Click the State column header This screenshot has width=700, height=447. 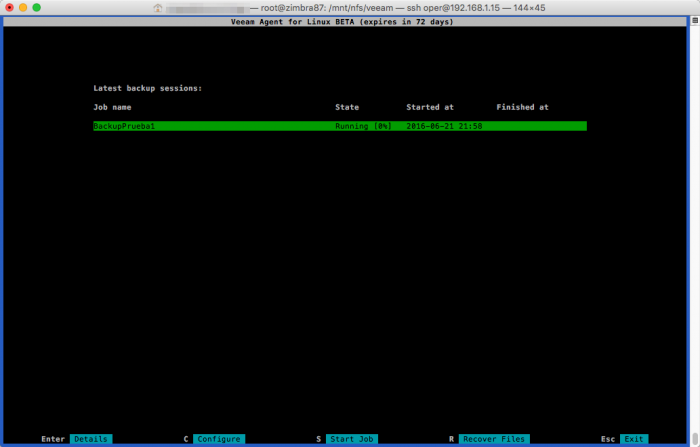tap(347, 107)
